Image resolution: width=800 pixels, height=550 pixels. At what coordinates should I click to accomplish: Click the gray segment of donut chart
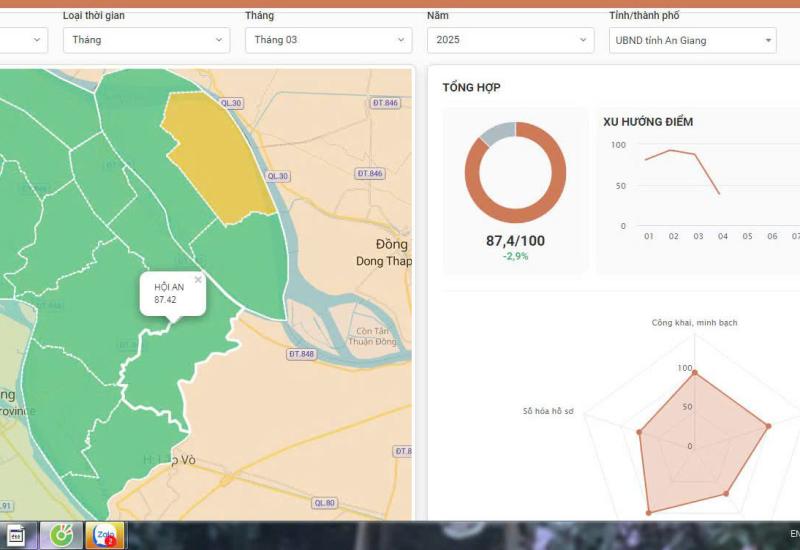[x=498, y=132]
